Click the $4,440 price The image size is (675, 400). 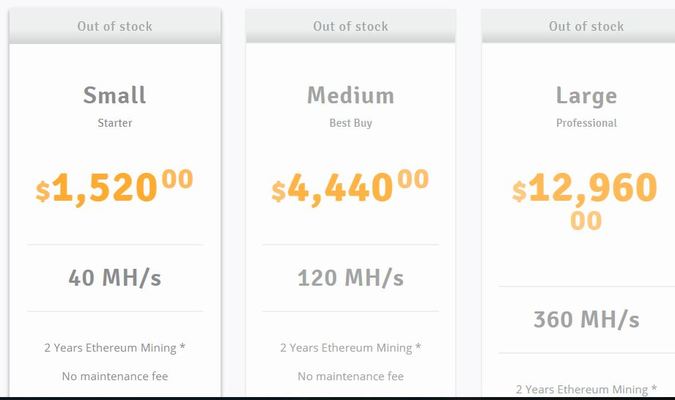point(350,187)
